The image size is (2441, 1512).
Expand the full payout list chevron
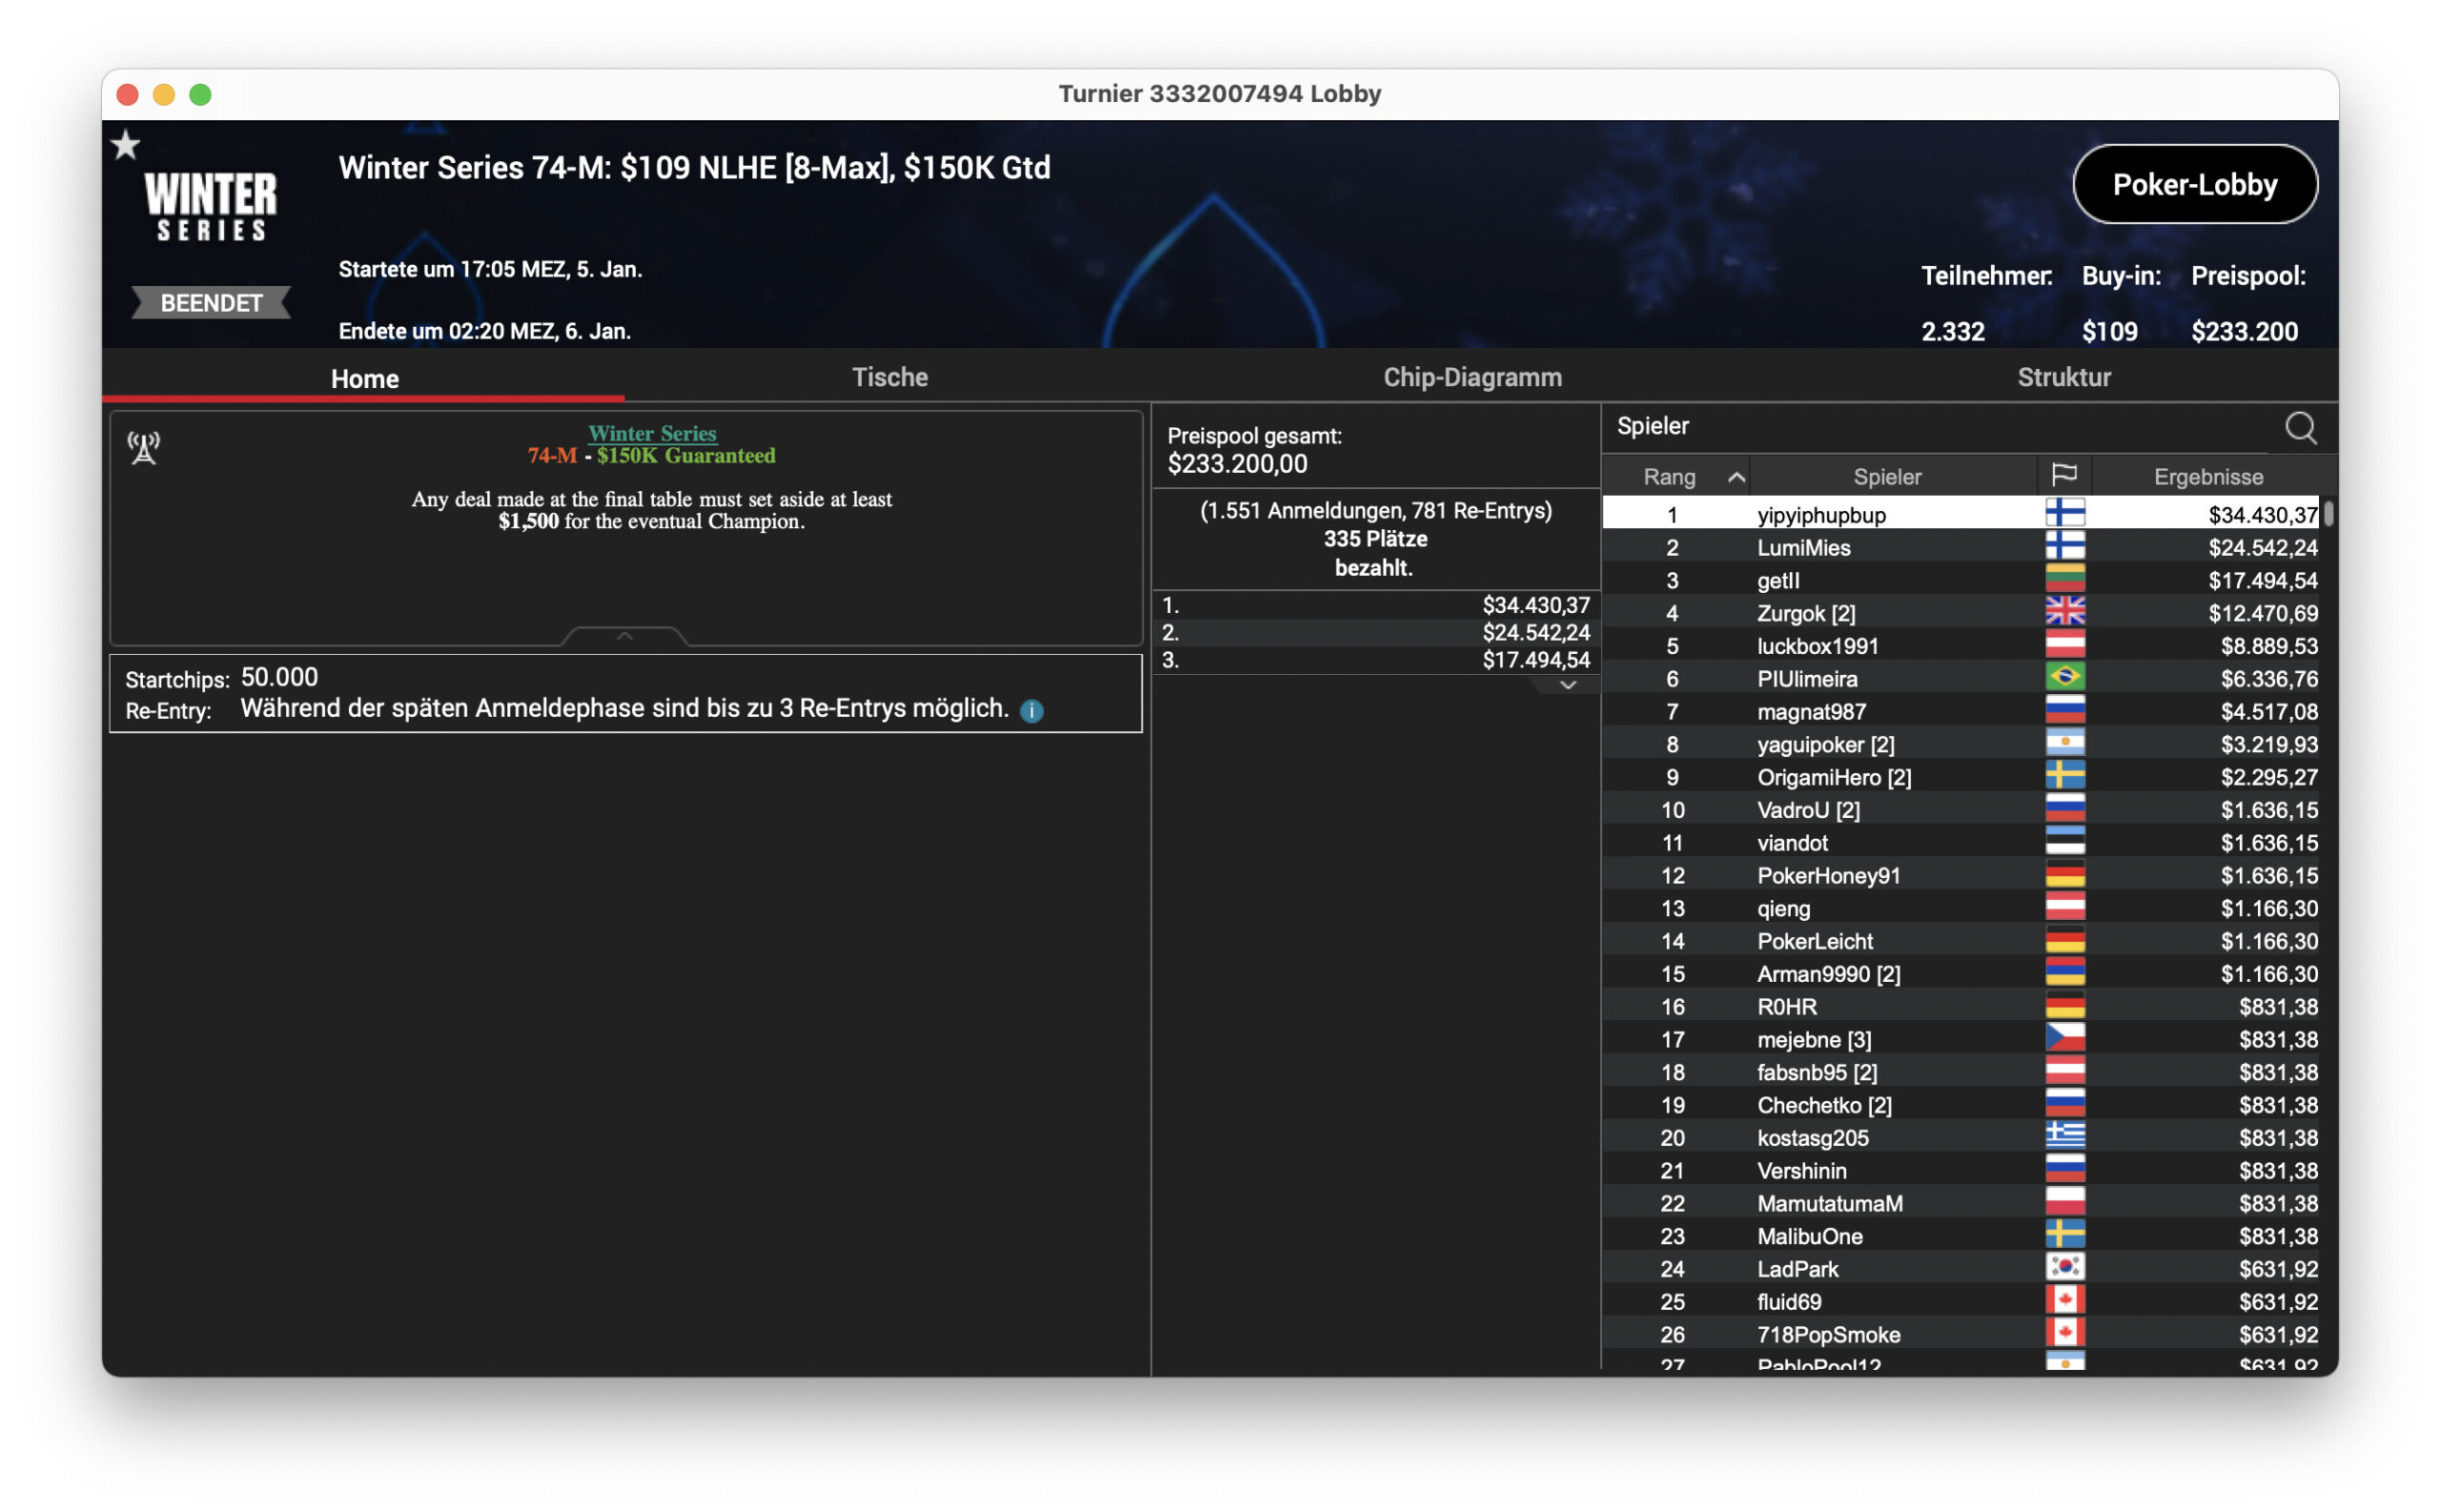tap(1567, 685)
